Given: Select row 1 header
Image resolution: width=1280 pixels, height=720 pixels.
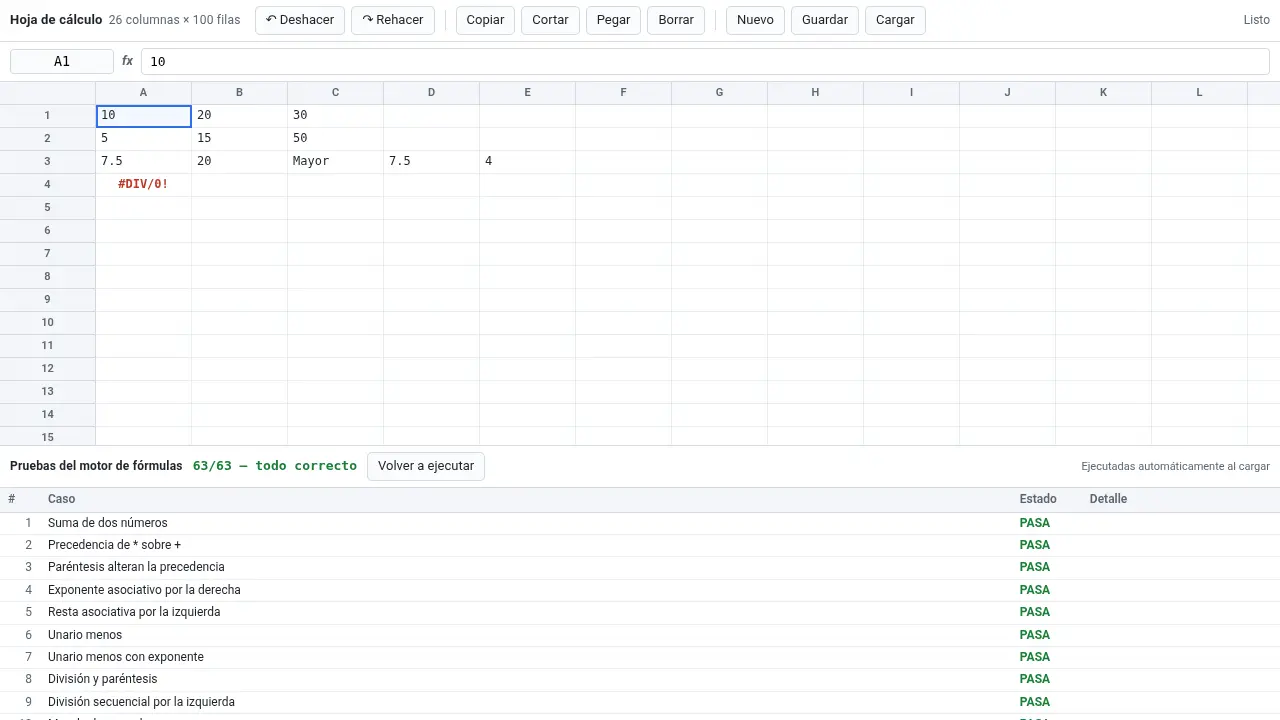Looking at the screenshot, I should tap(47, 116).
